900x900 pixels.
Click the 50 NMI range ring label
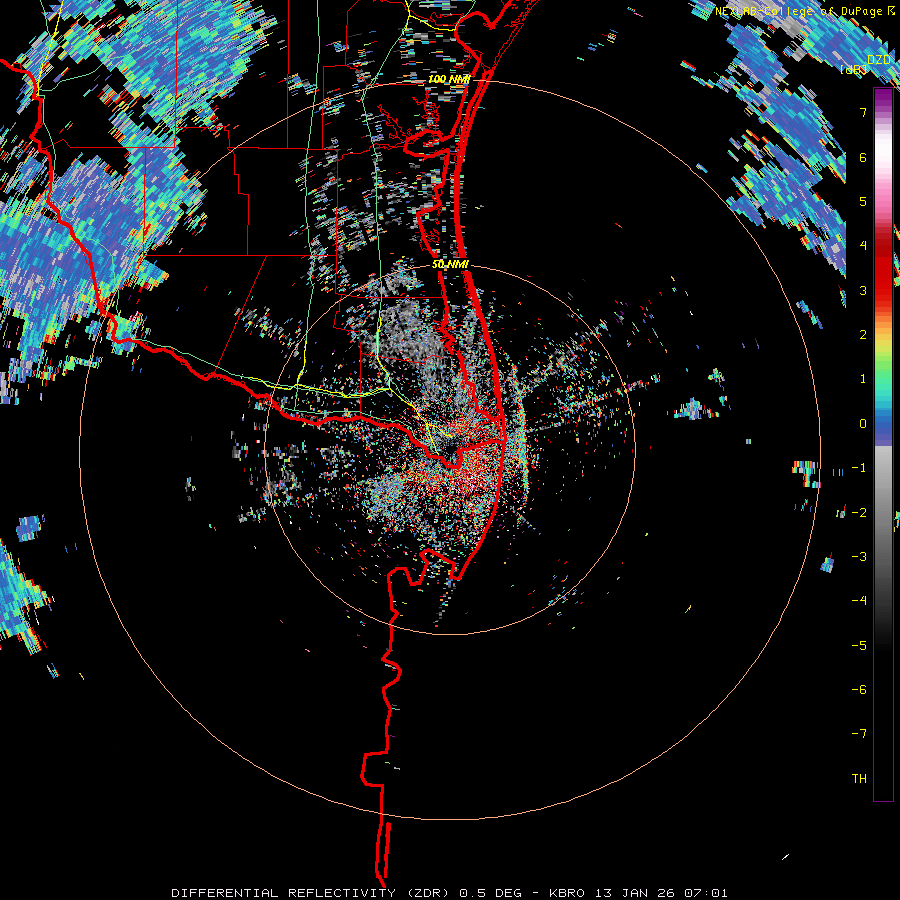coord(451,265)
